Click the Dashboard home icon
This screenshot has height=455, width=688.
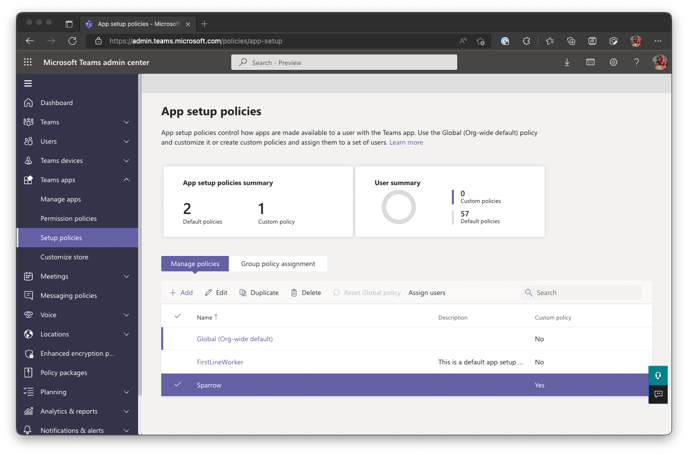29,103
